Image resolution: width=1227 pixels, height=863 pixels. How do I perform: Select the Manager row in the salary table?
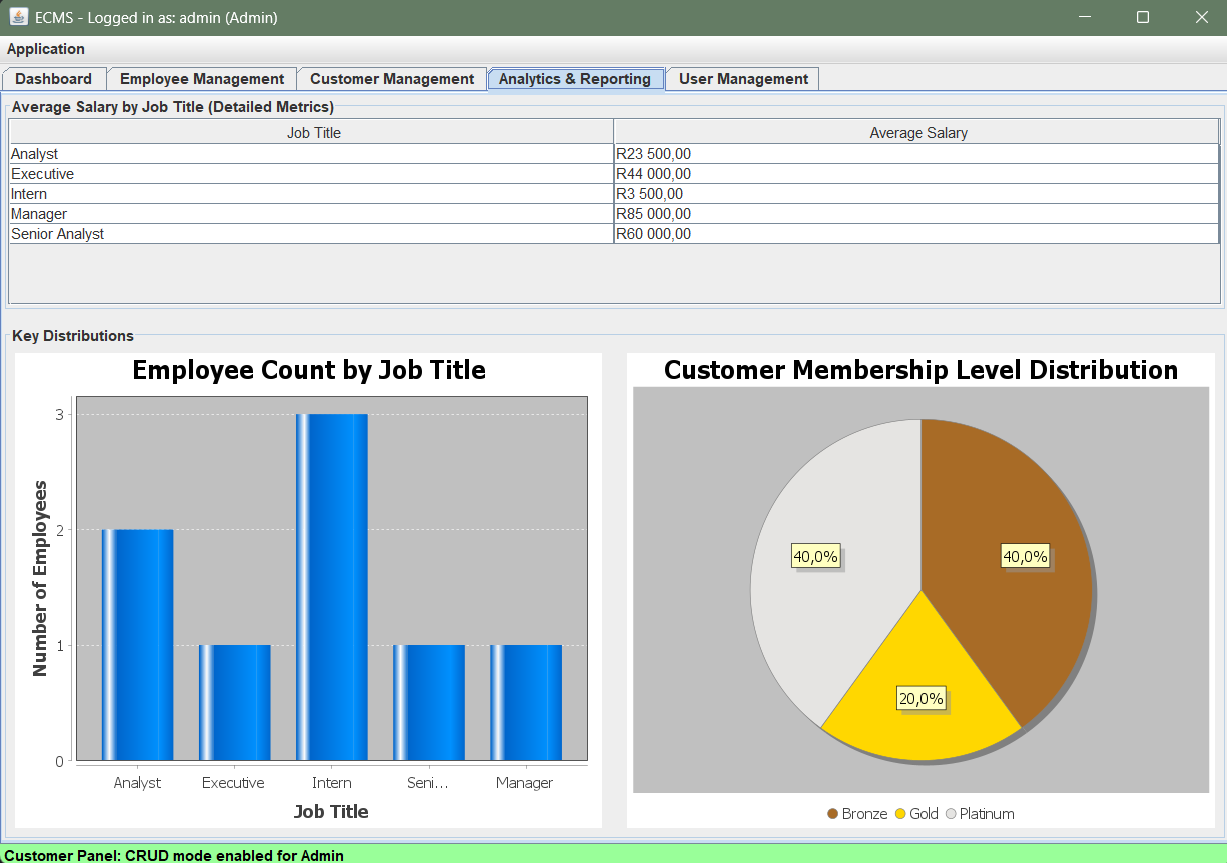click(x=300, y=213)
